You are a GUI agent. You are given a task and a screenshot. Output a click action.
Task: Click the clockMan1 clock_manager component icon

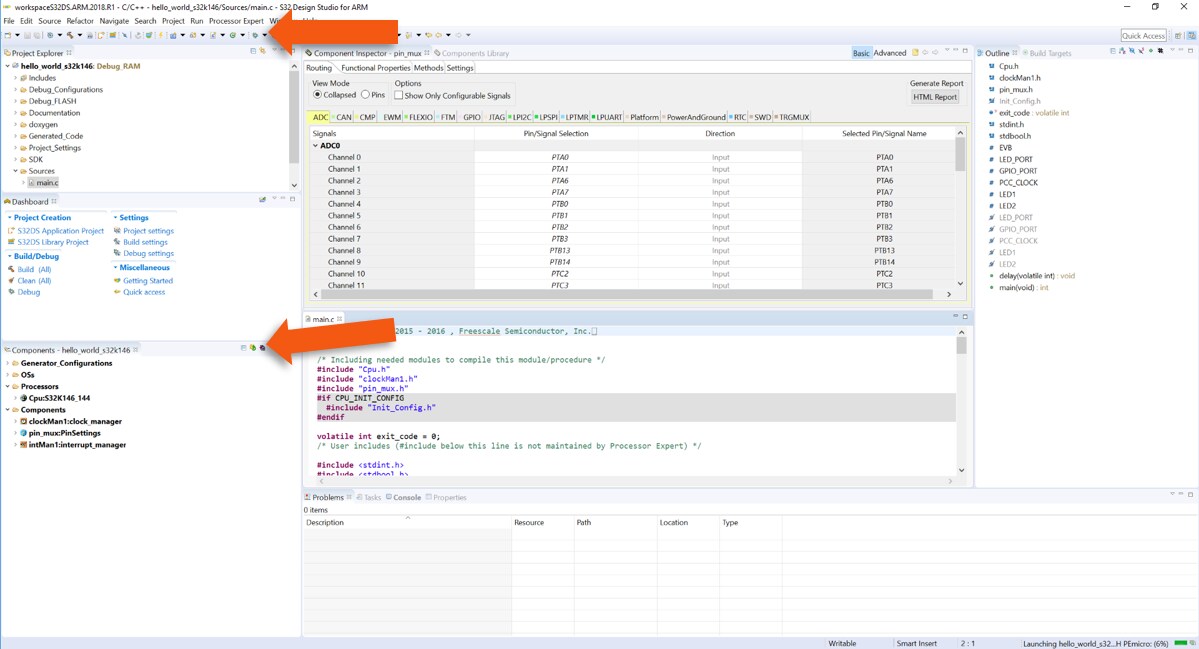tap(23, 422)
